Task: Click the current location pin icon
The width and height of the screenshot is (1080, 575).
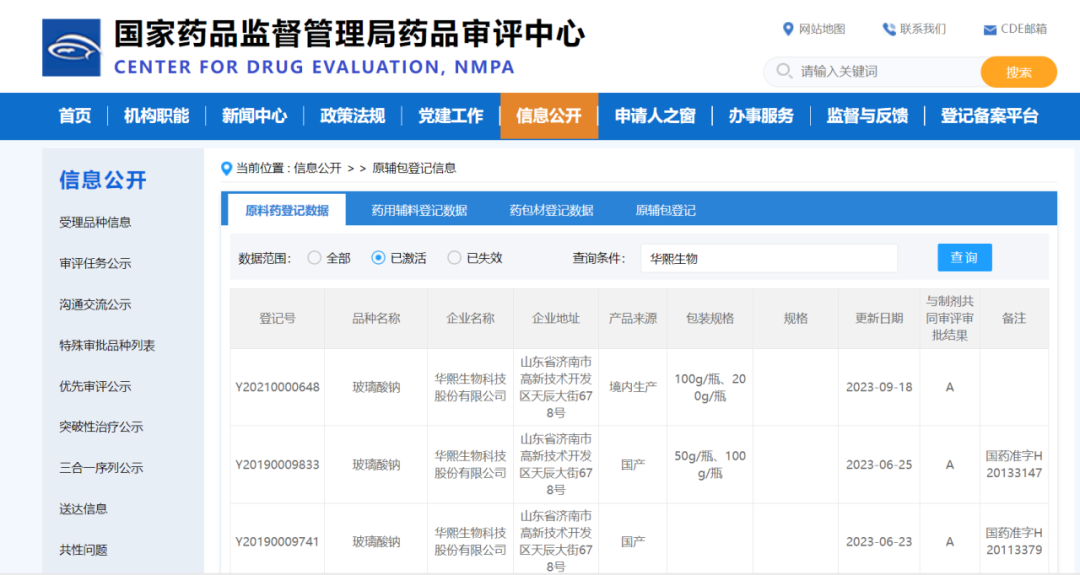Action: tap(227, 168)
